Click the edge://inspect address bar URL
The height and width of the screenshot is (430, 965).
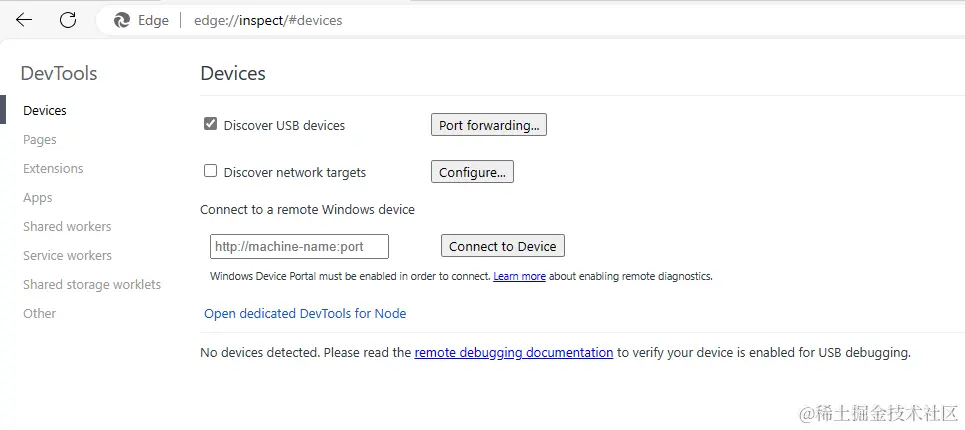pos(268,20)
